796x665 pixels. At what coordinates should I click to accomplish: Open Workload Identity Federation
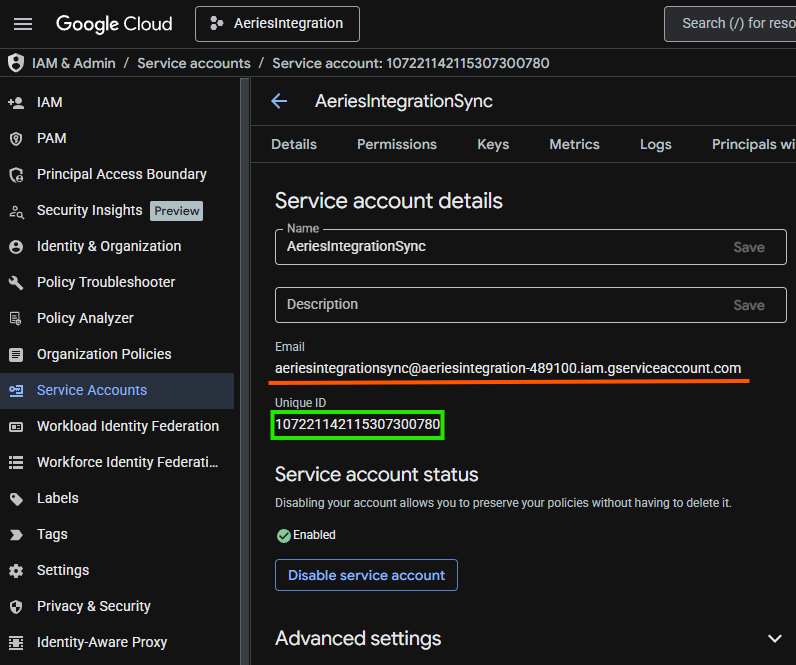(x=128, y=427)
